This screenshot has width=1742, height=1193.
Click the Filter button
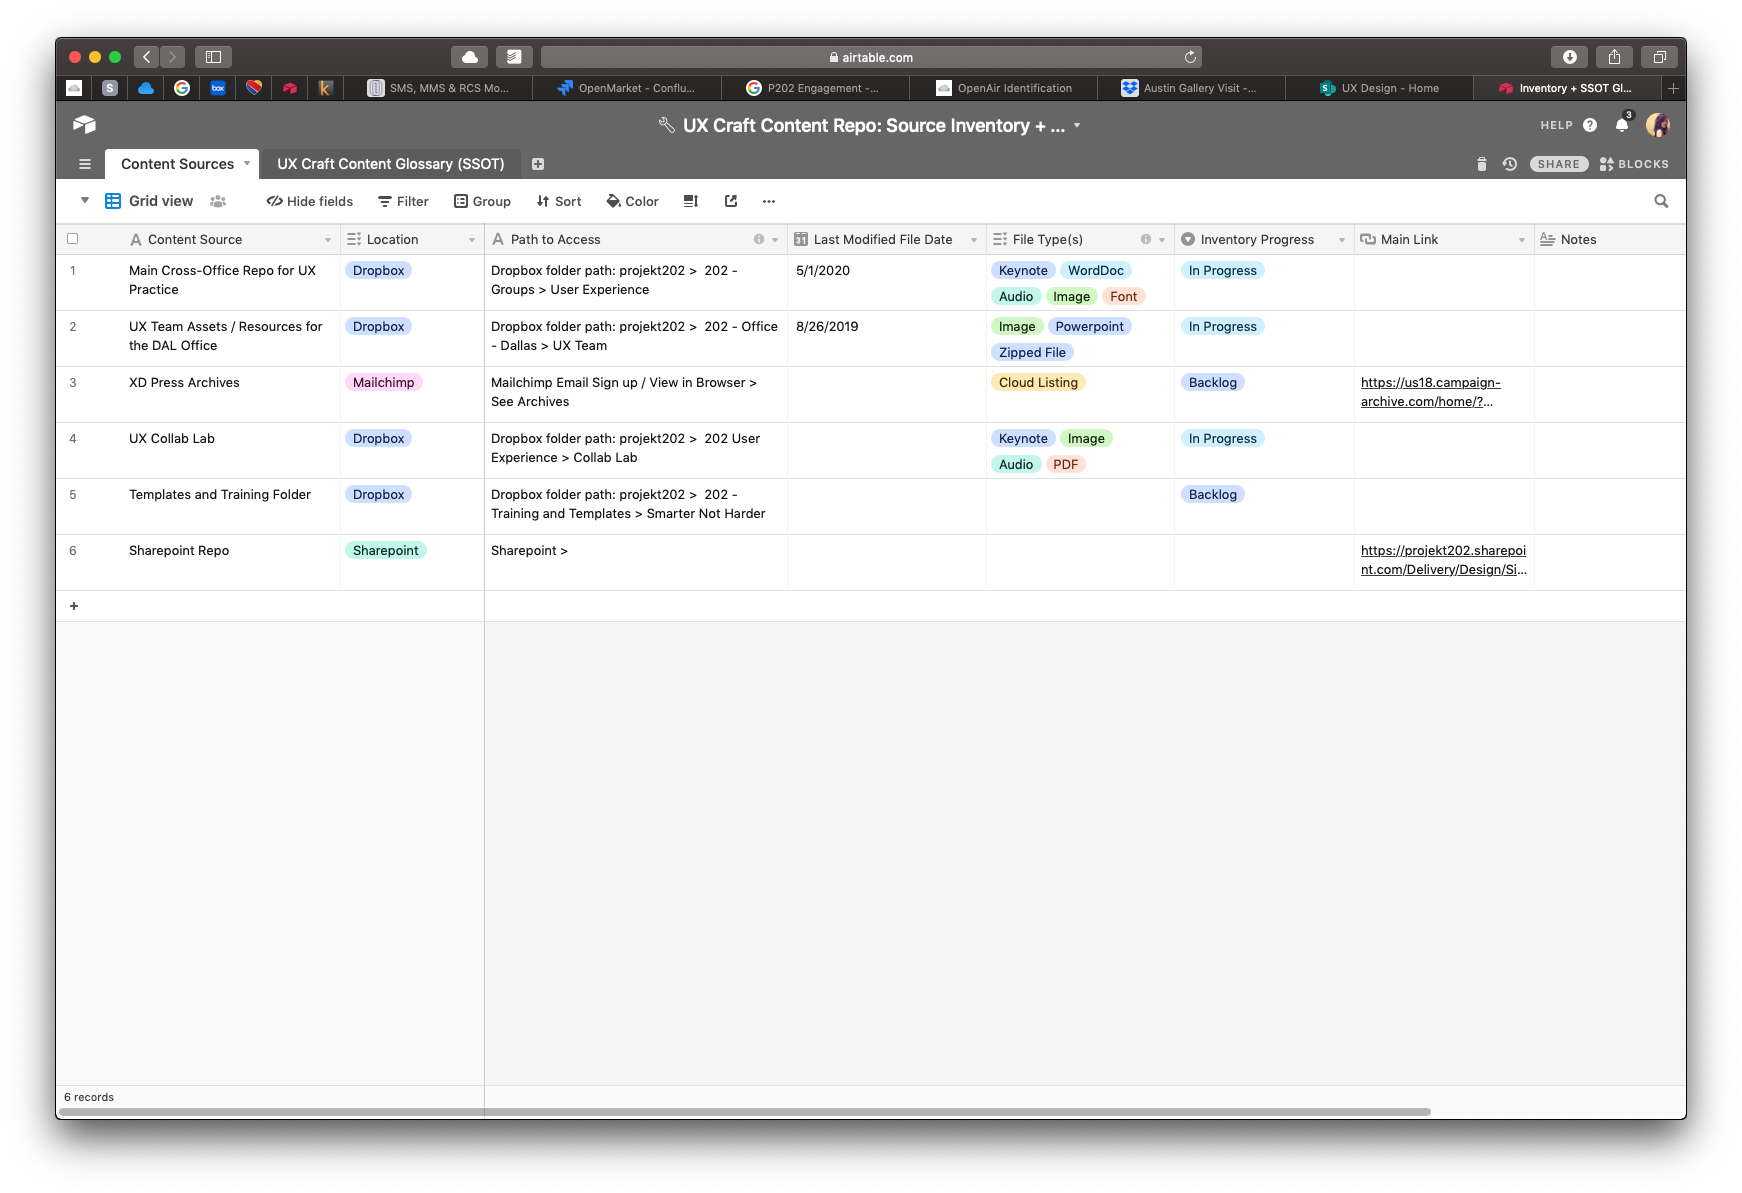403,201
